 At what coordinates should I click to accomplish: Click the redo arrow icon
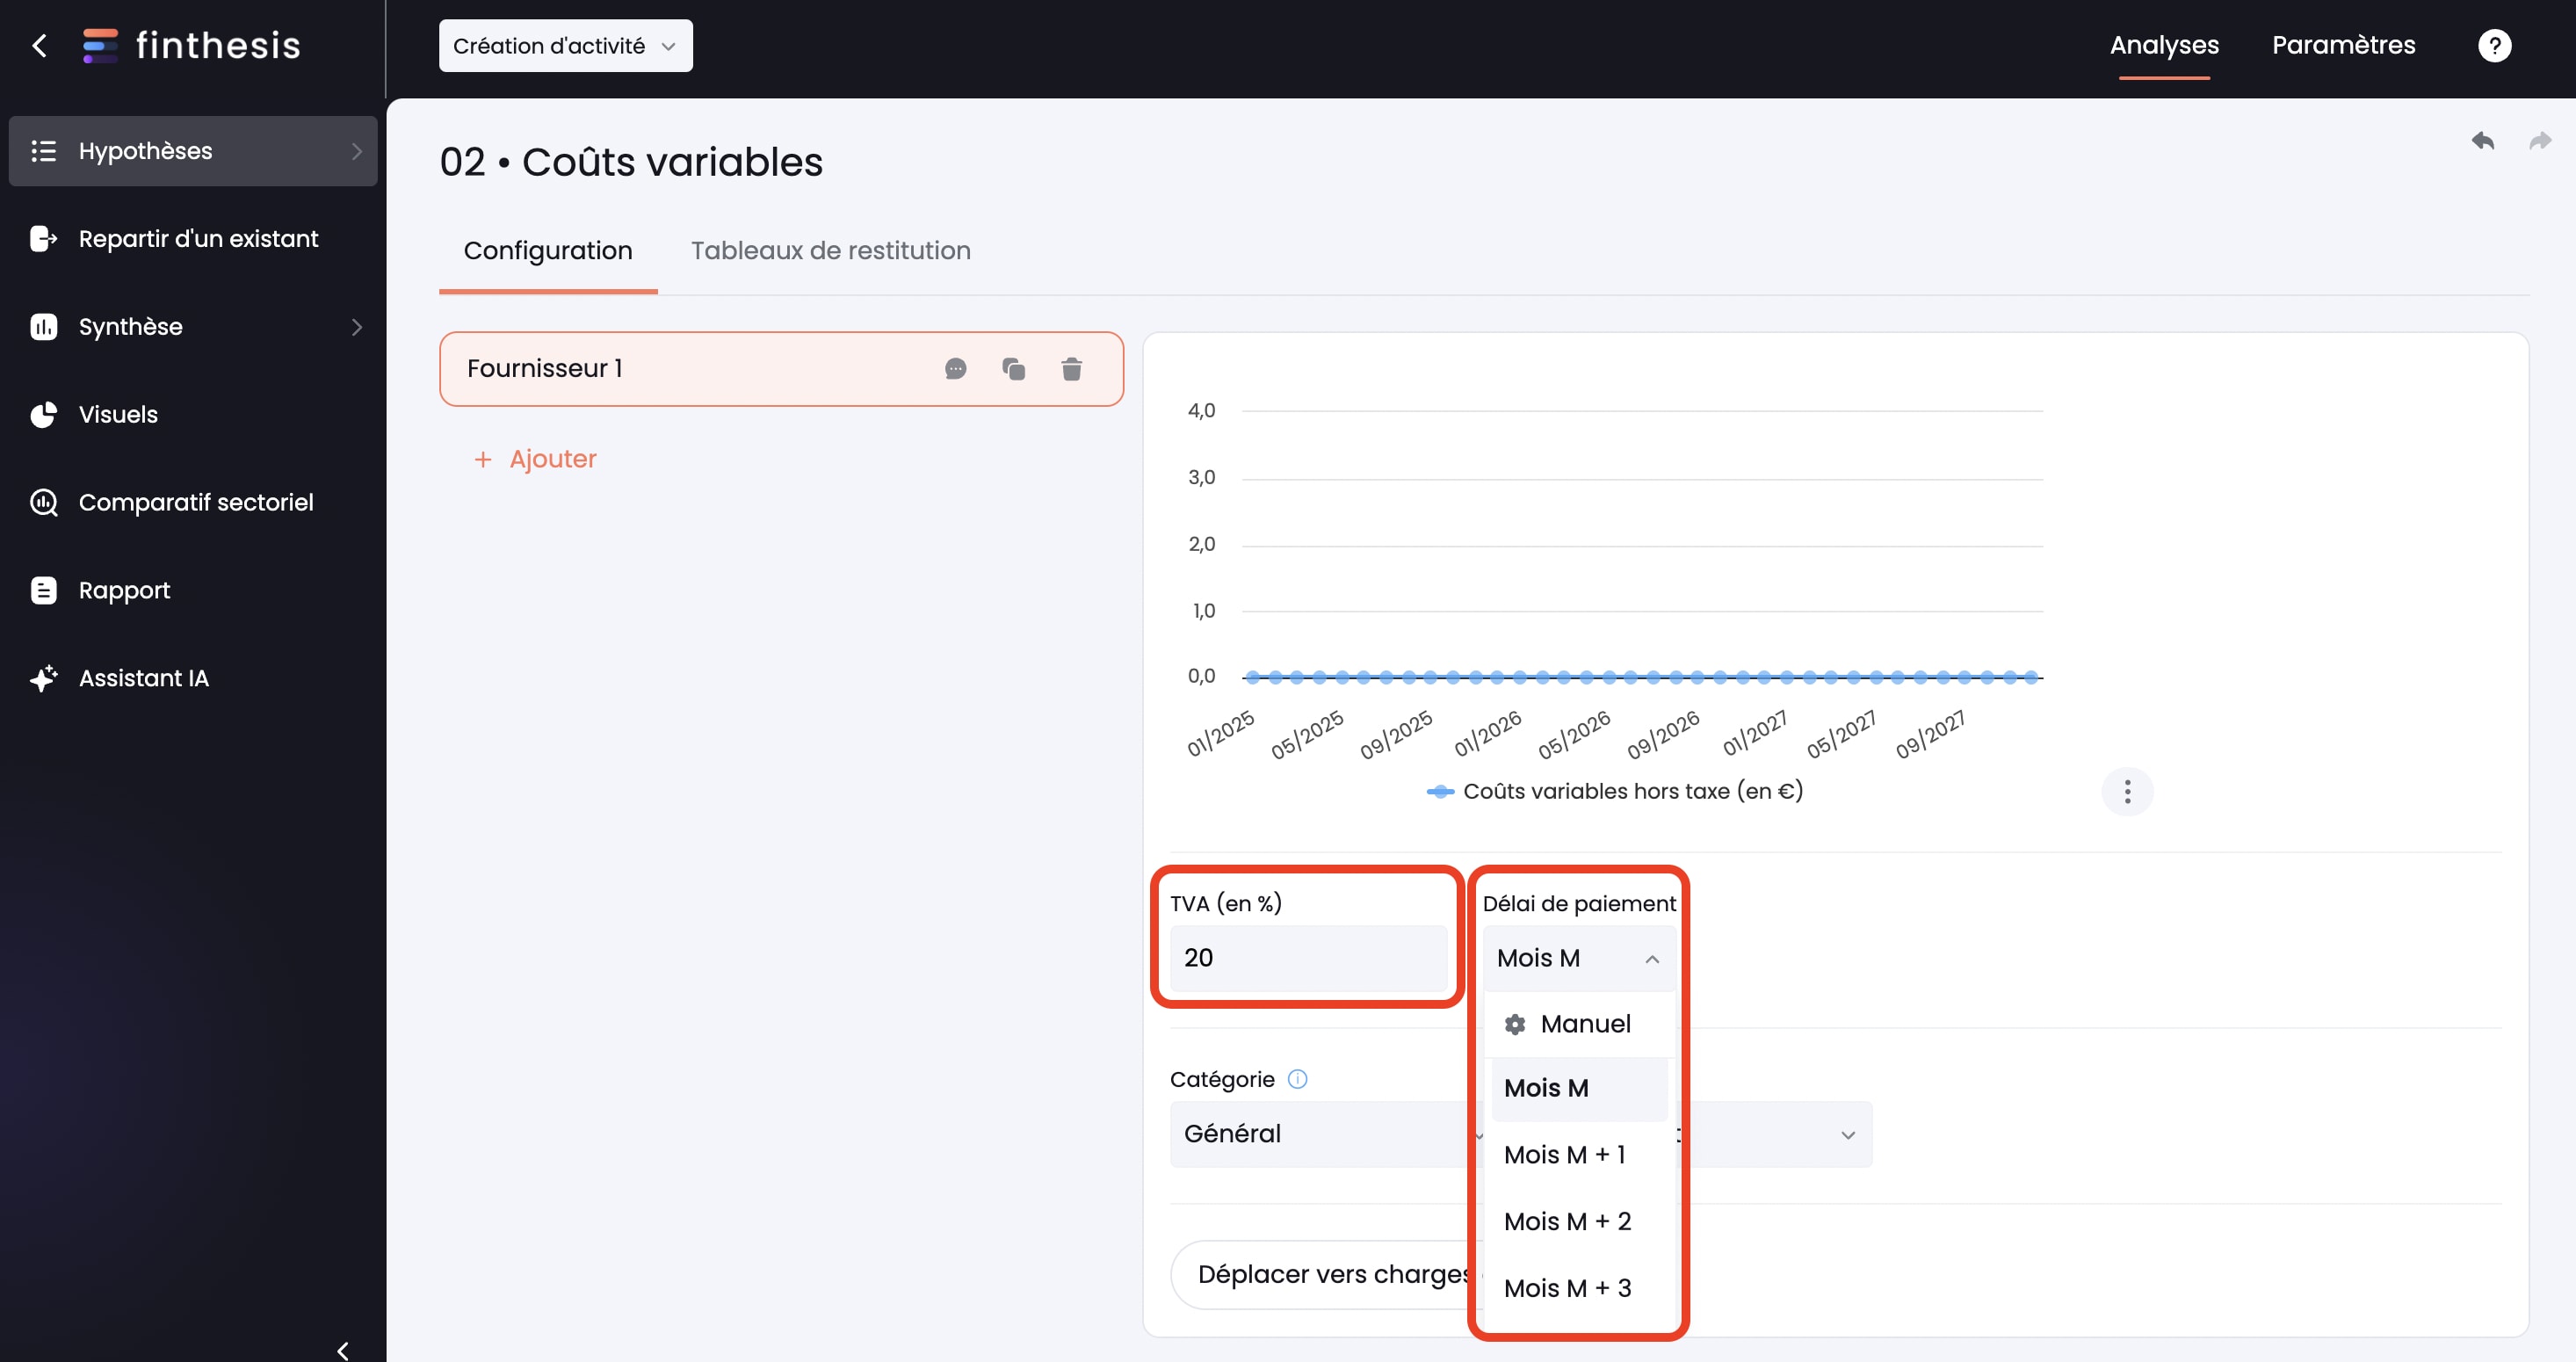[x=2540, y=141]
